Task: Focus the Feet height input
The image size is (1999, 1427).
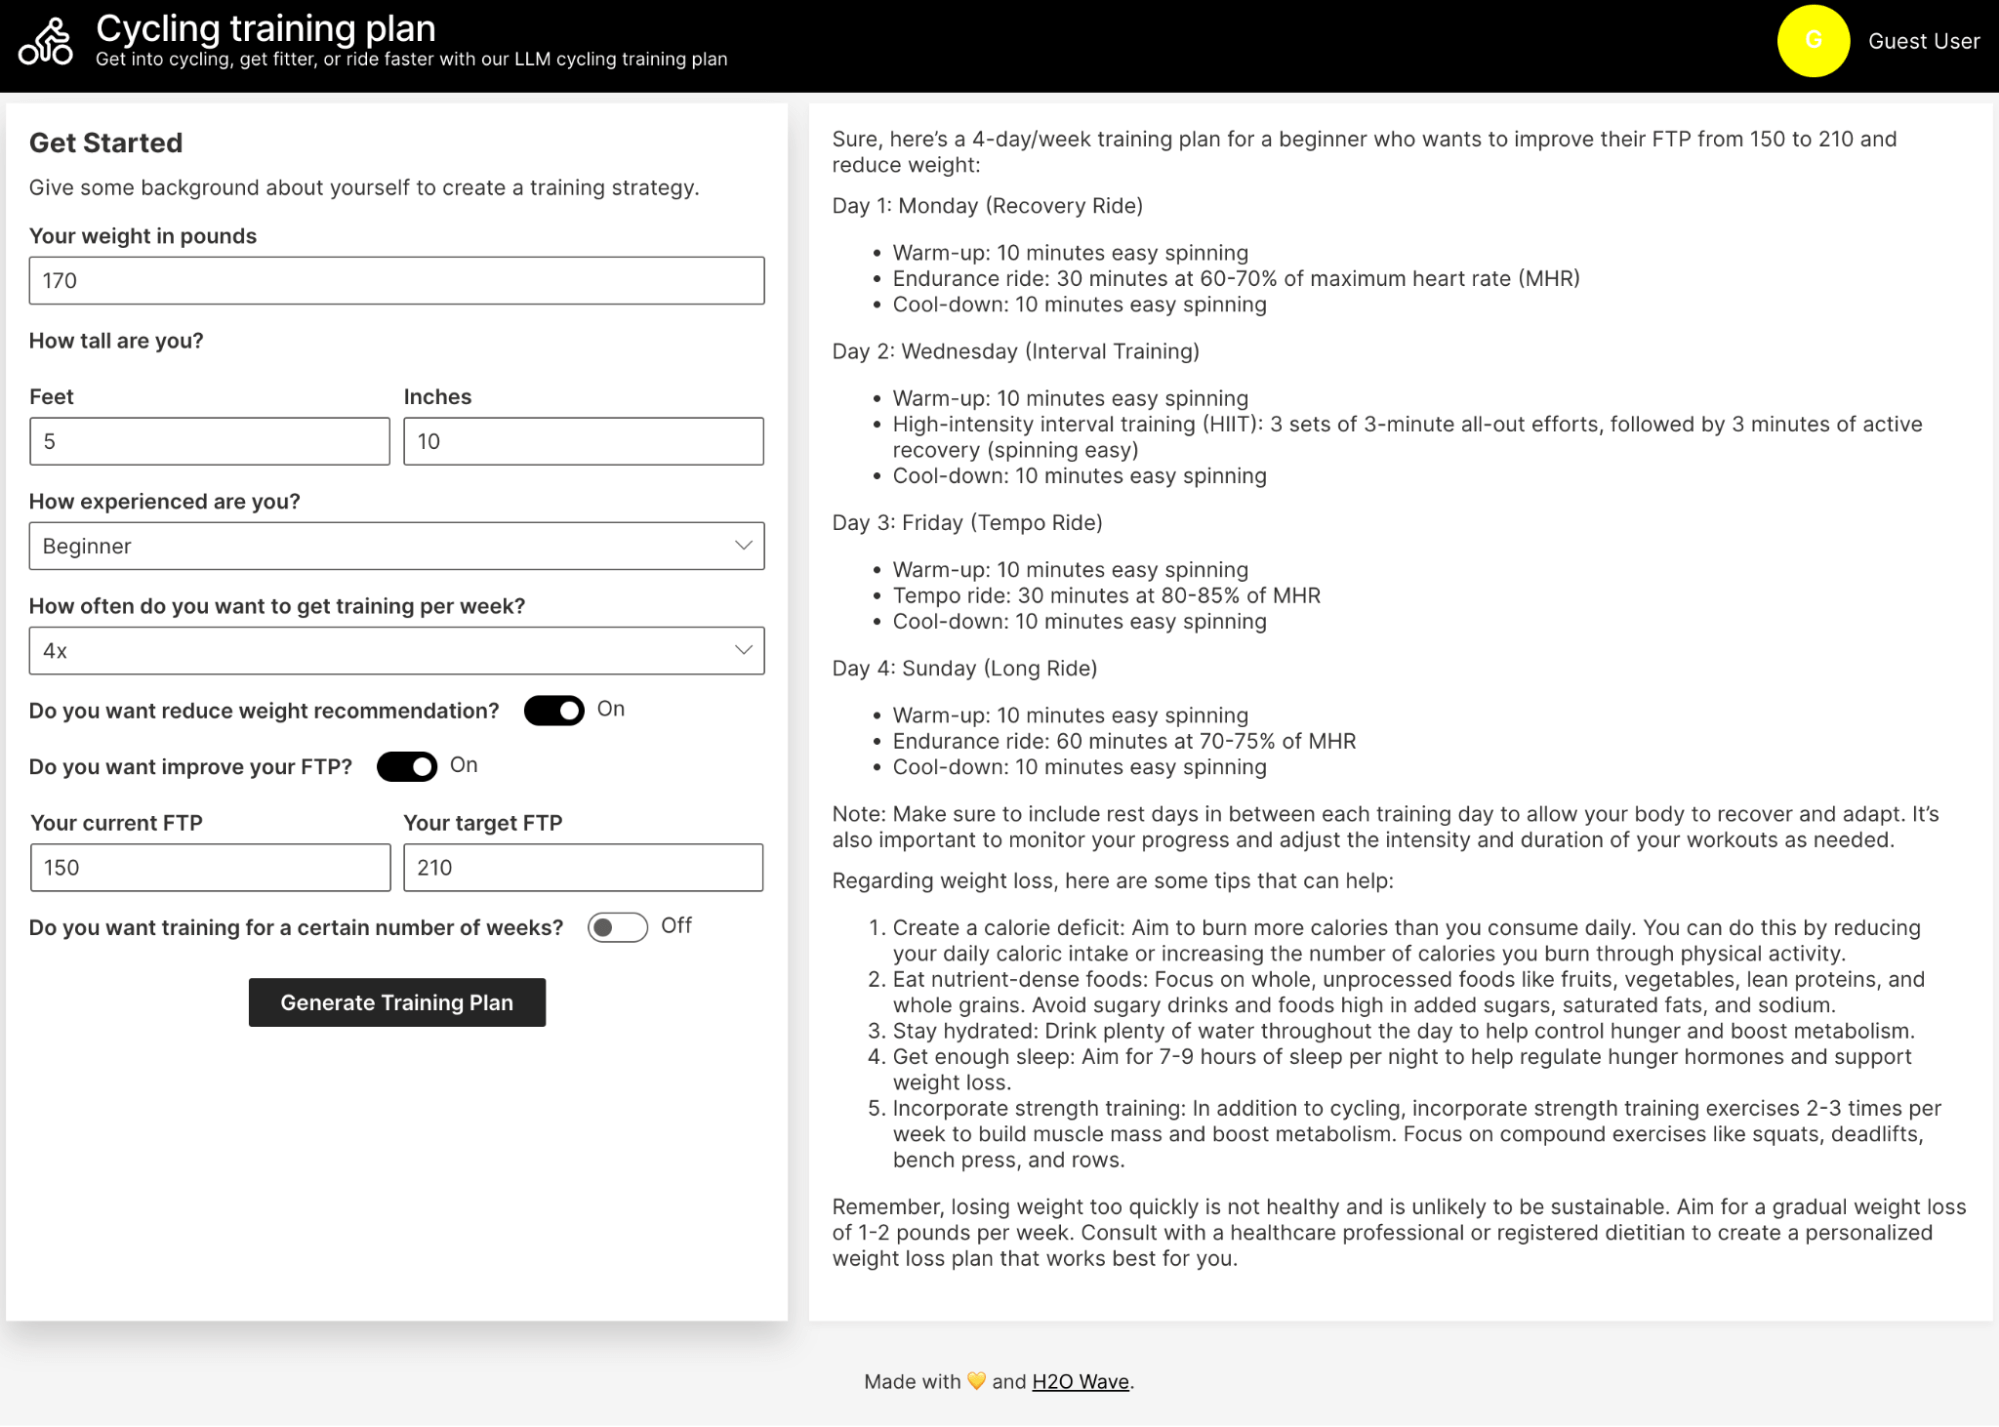Action: [209, 441]
